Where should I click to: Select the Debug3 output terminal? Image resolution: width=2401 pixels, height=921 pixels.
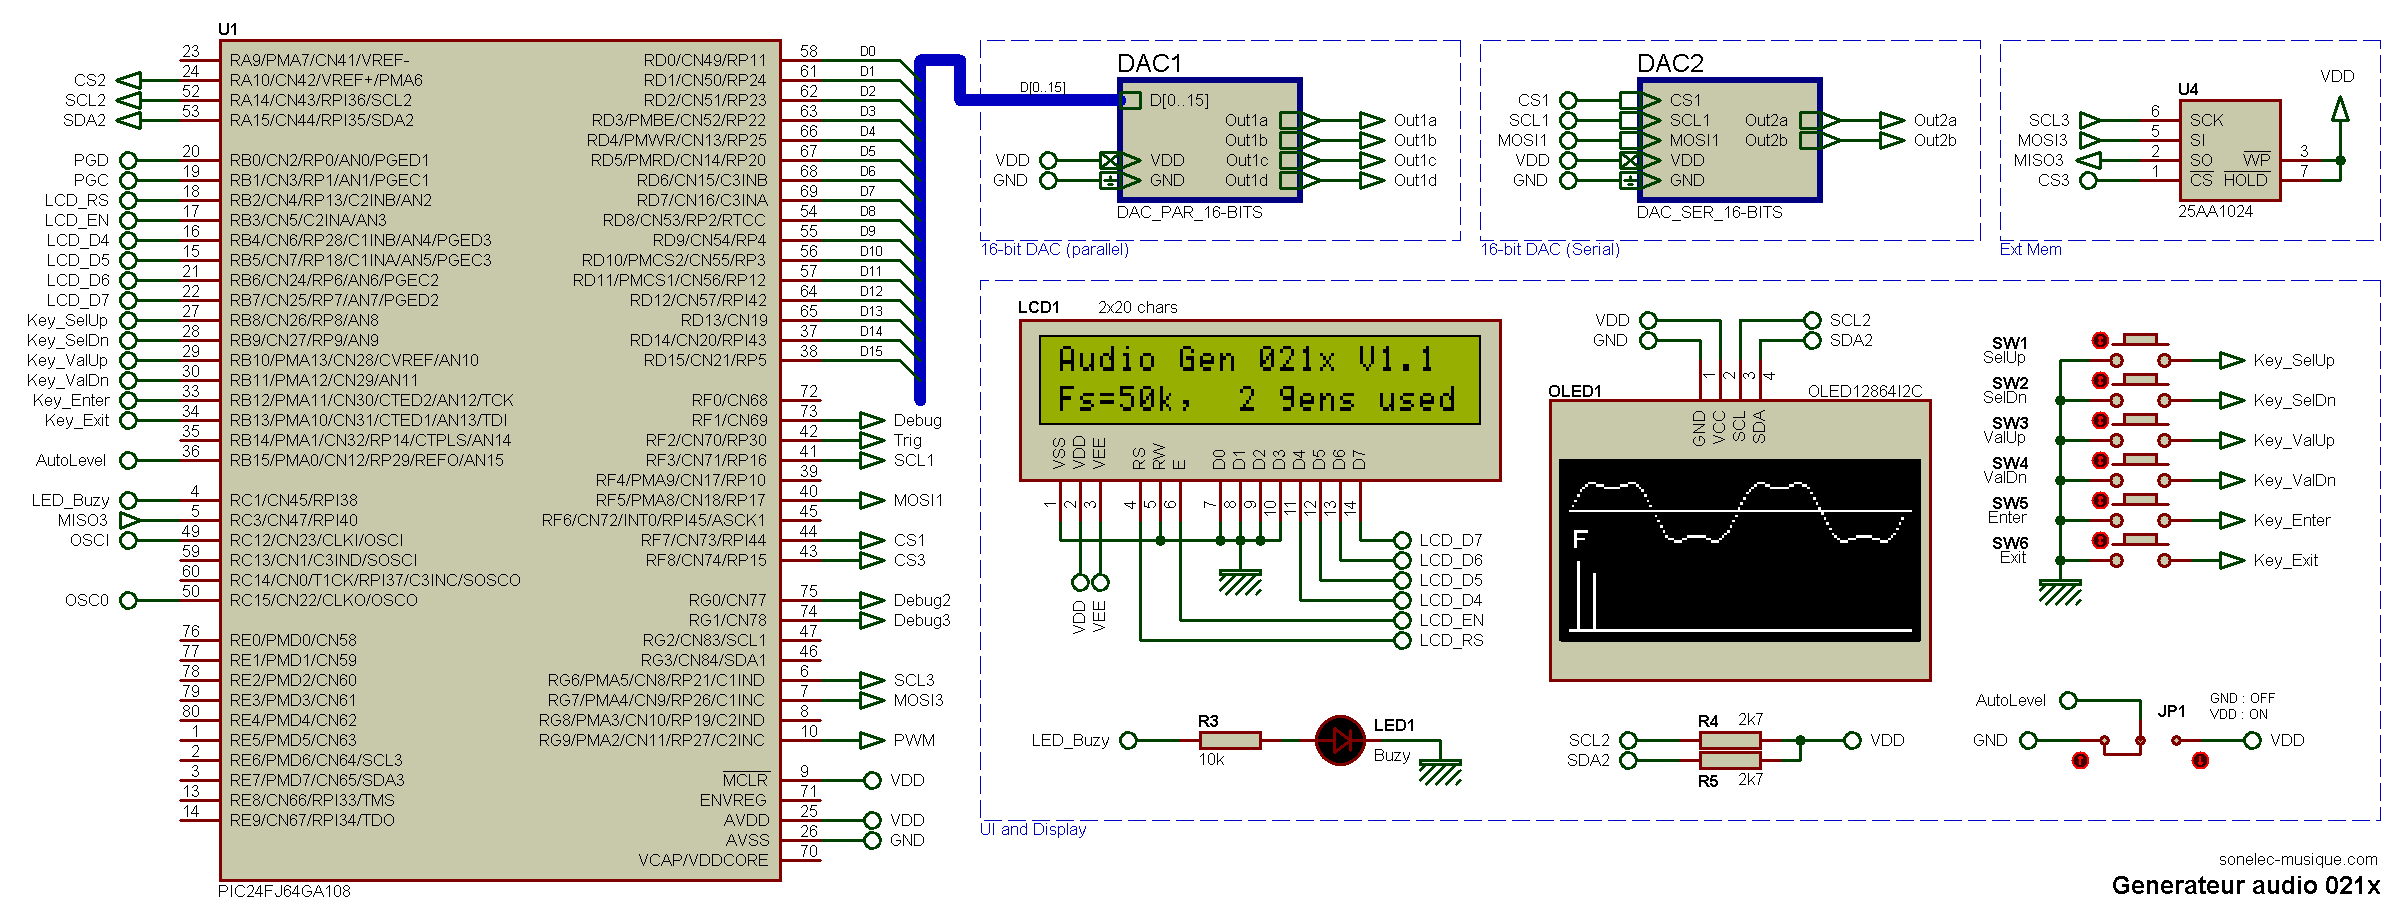tap(872, 620)
